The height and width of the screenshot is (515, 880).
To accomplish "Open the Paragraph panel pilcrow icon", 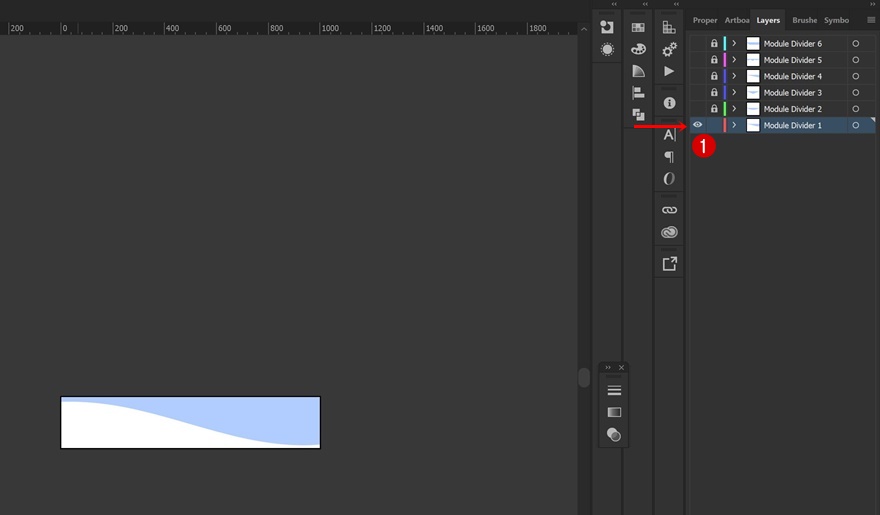I will coord(669,157).
